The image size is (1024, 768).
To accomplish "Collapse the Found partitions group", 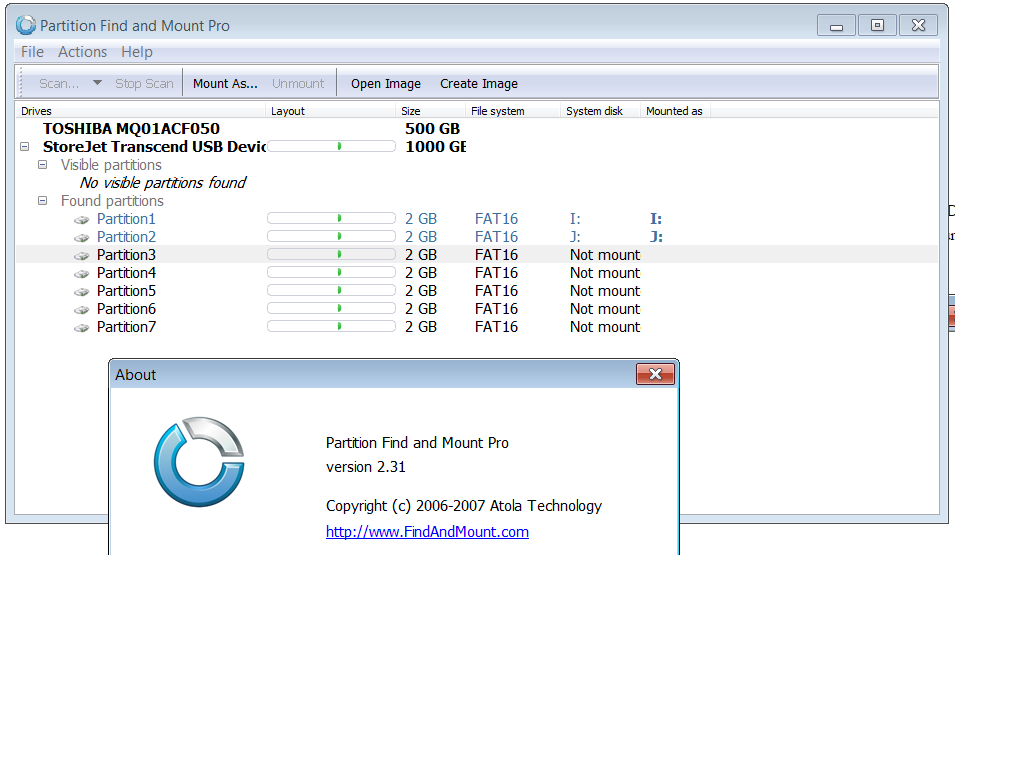I will (x=42, y=200).
